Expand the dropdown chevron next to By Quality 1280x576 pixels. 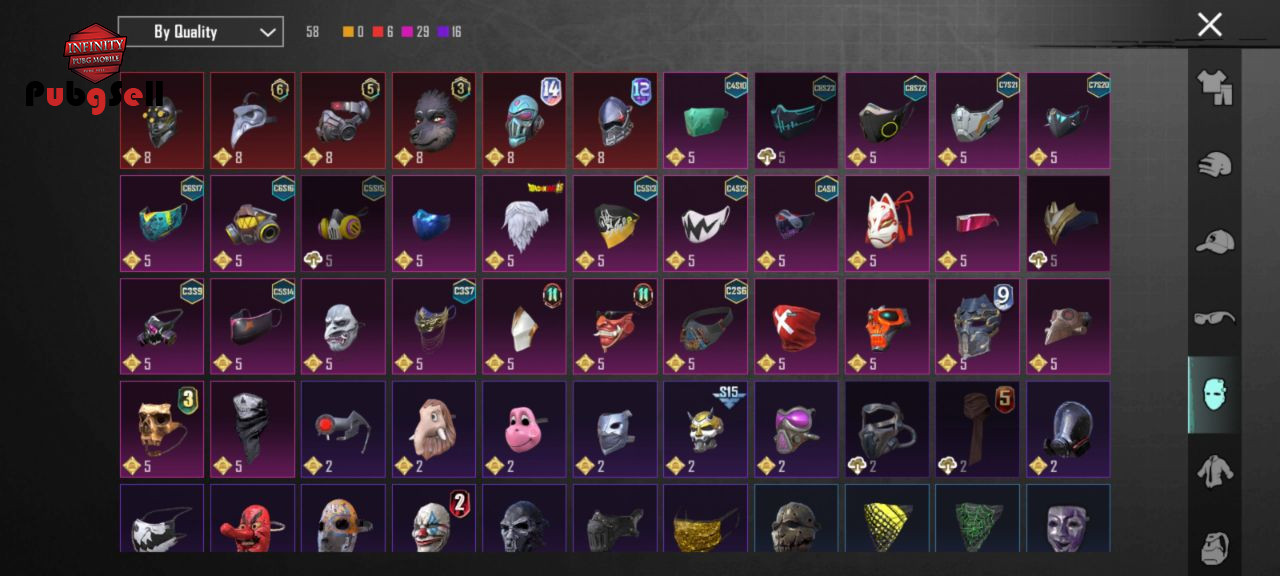tap(267, 32)
